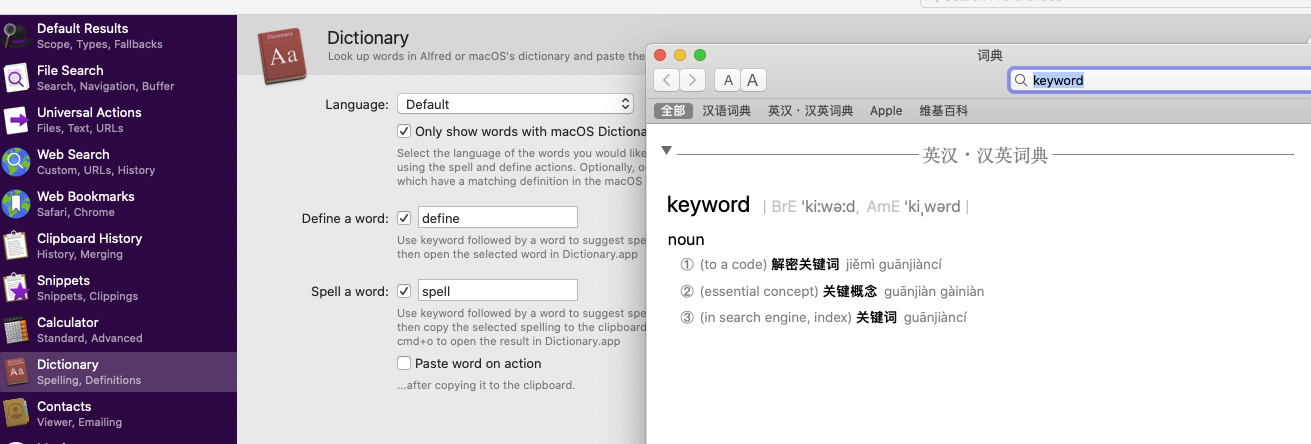Open Default Results preferences icon
Image resolution: width=1311 pixels, height=444 pixels.
(16, 36)
